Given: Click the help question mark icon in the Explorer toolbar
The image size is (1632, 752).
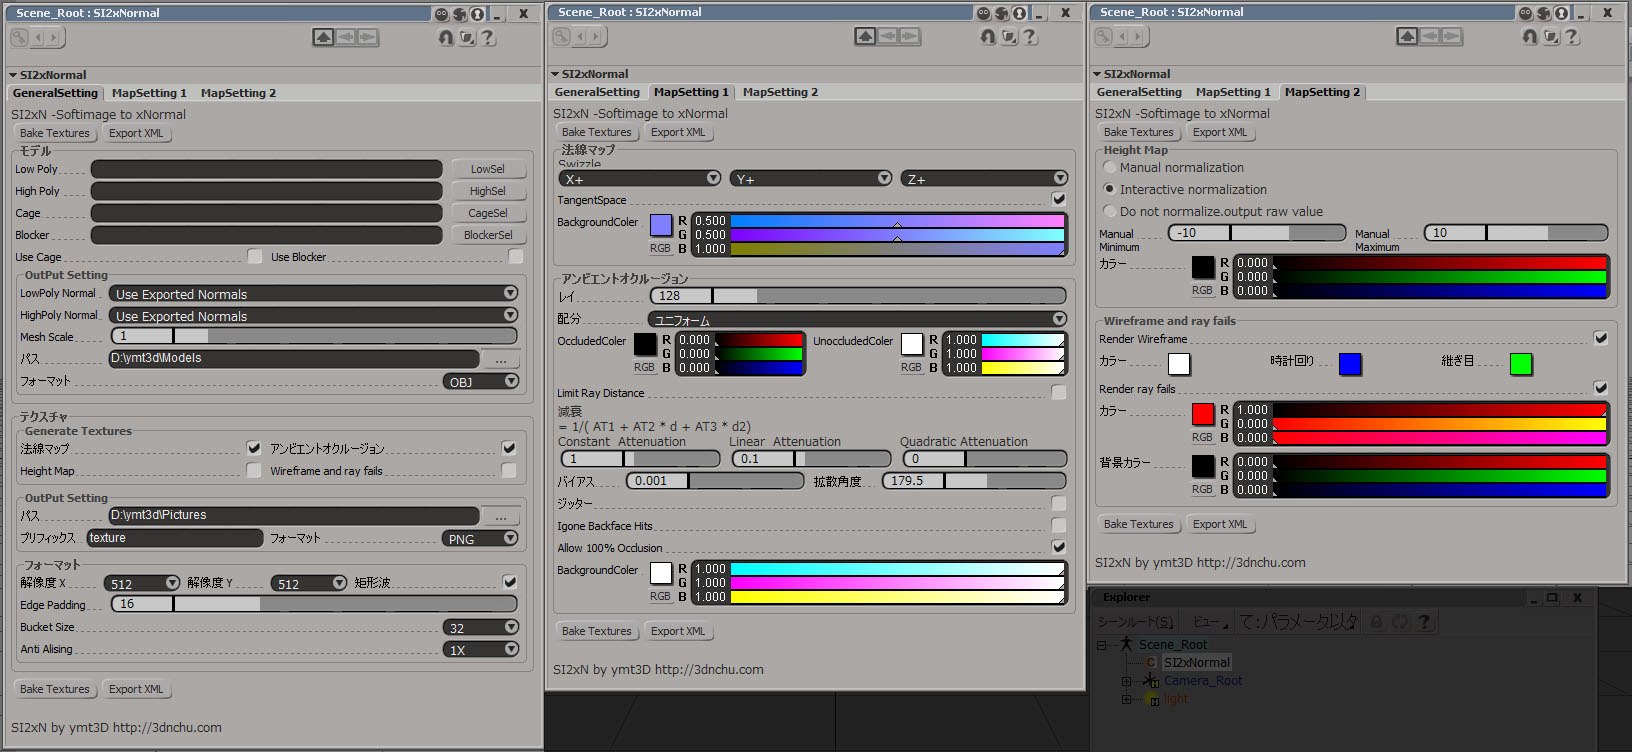Looking at the screenshot, I should [x=1424, y=621].
